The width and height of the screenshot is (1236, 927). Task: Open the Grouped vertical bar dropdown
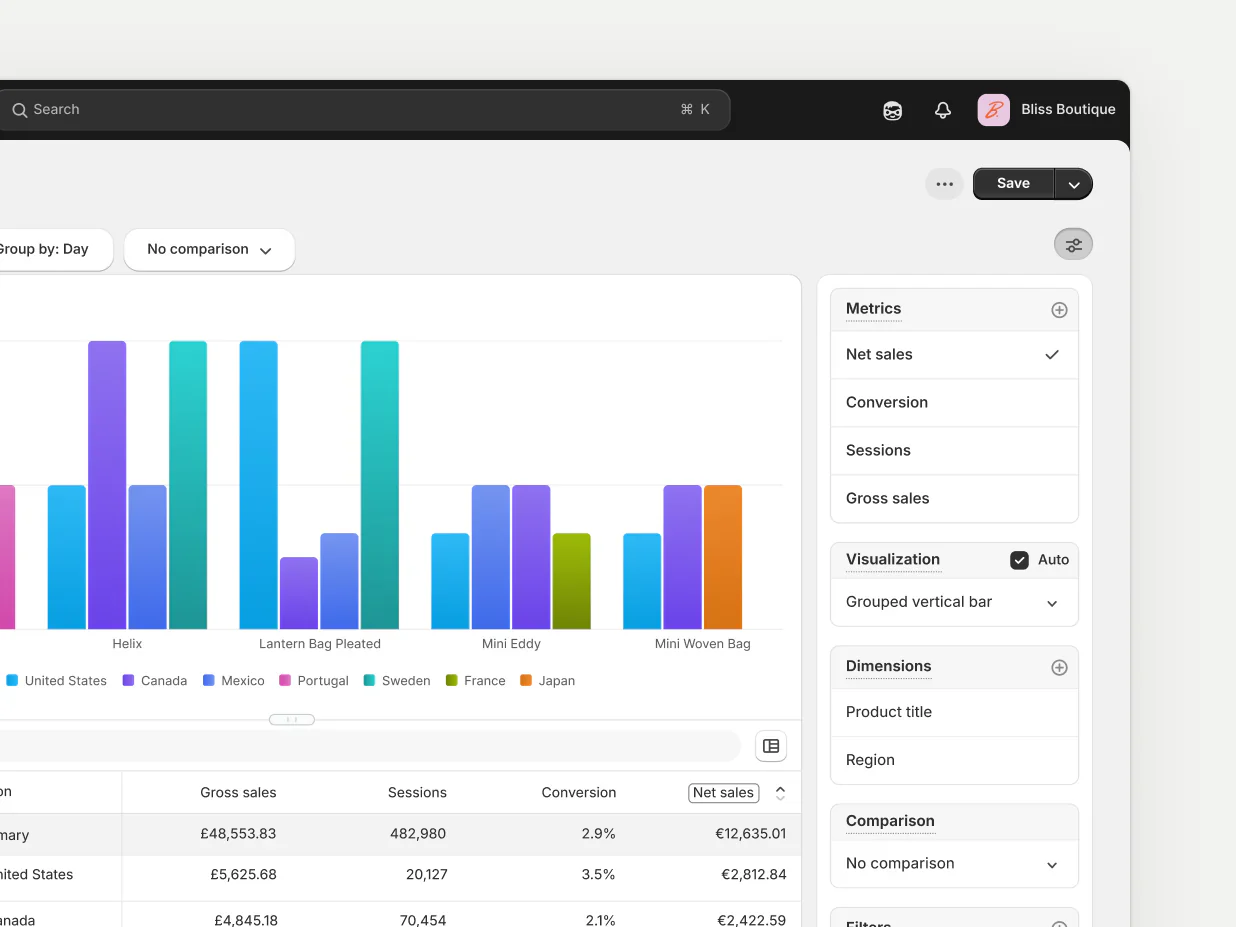coord(953,603)
